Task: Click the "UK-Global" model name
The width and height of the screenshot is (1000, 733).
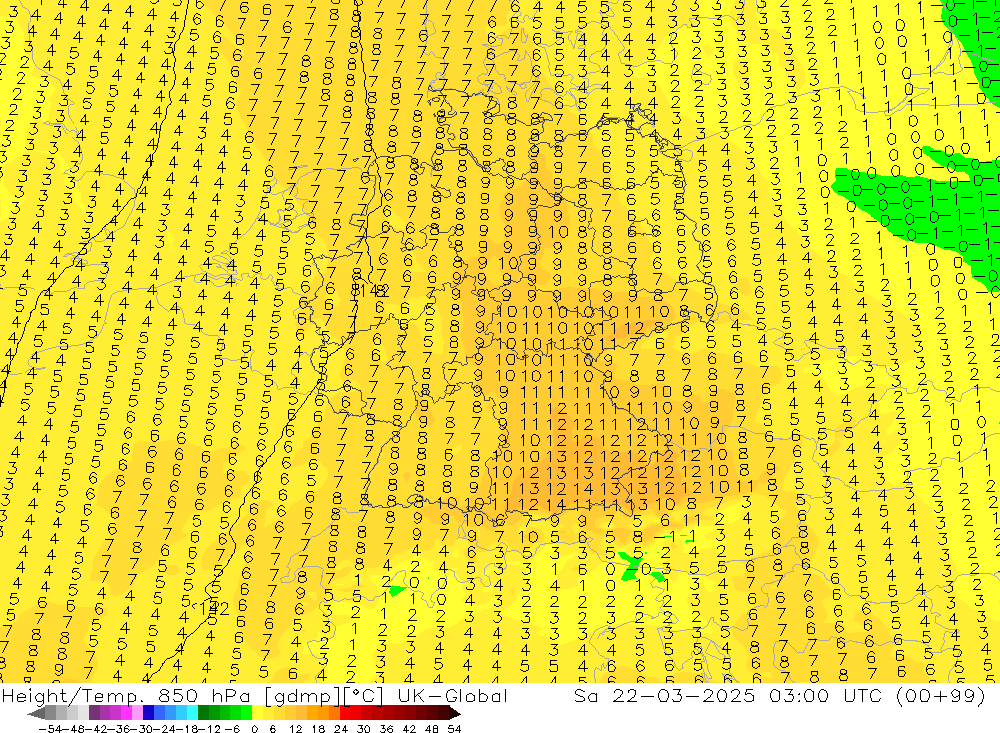Action: (x=452, y=696)
